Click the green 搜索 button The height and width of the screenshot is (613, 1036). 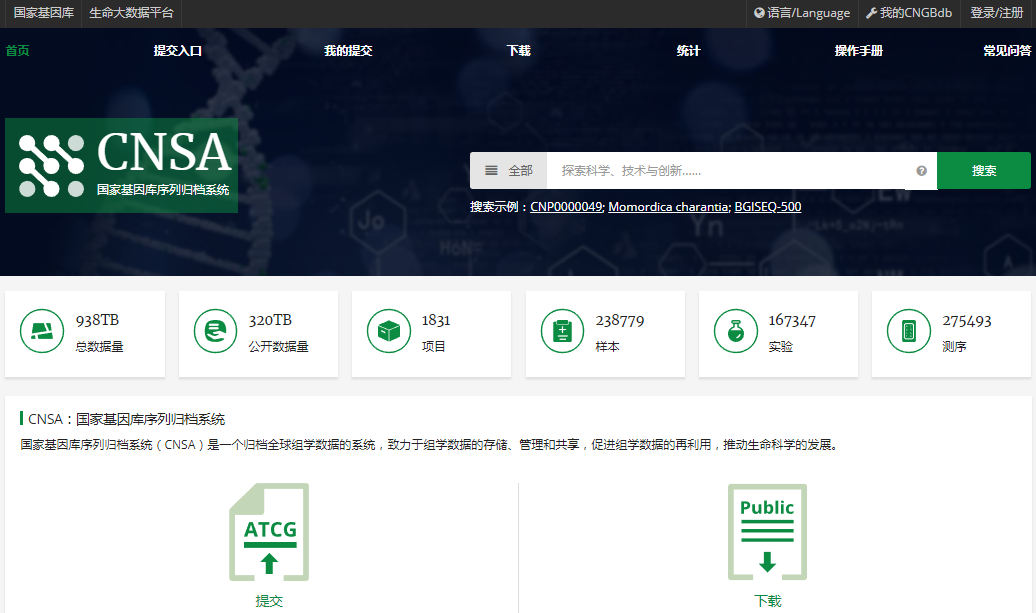(x=984, y=171)
